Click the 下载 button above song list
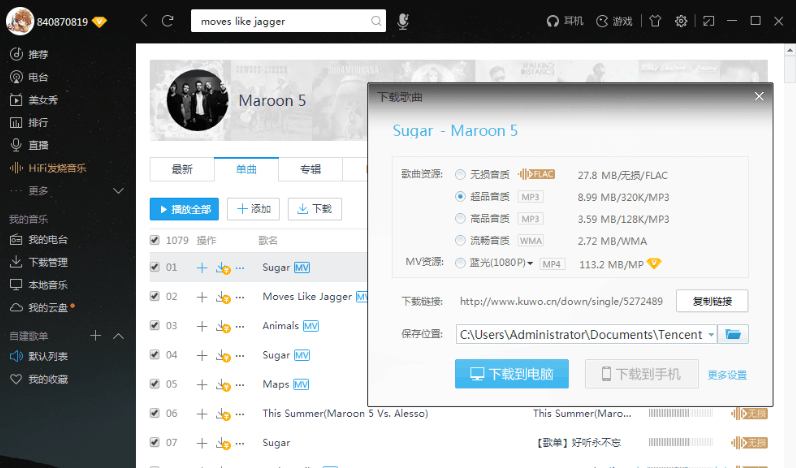The height and width of the screenshot is (468, 796). [315, 209]
